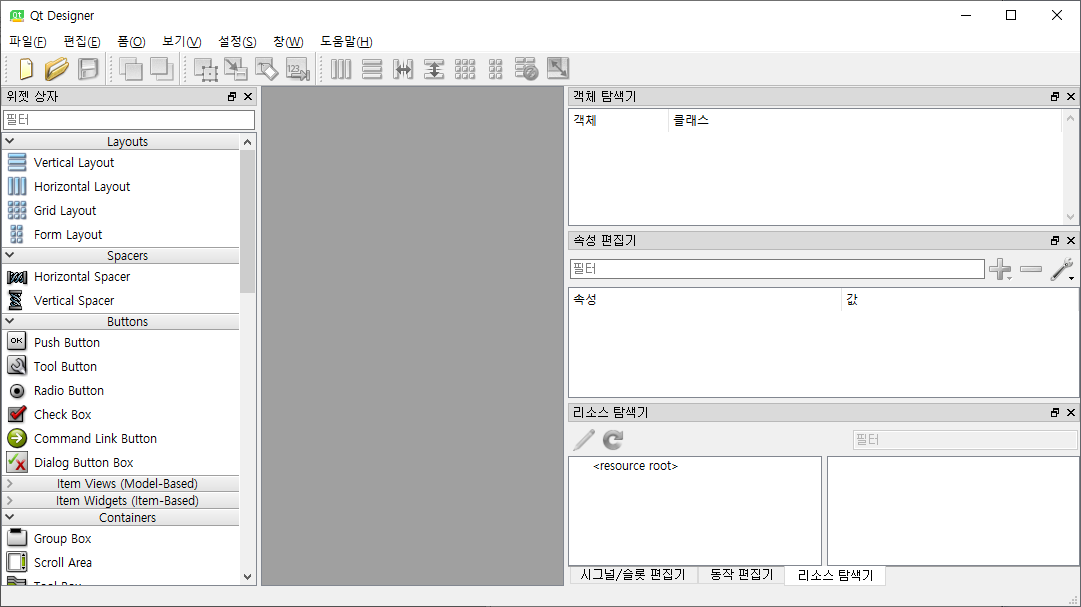1081x607 pixels.
Task: Switch to Edit Signals/Slots mode
Action: click(x=236, y=69)
